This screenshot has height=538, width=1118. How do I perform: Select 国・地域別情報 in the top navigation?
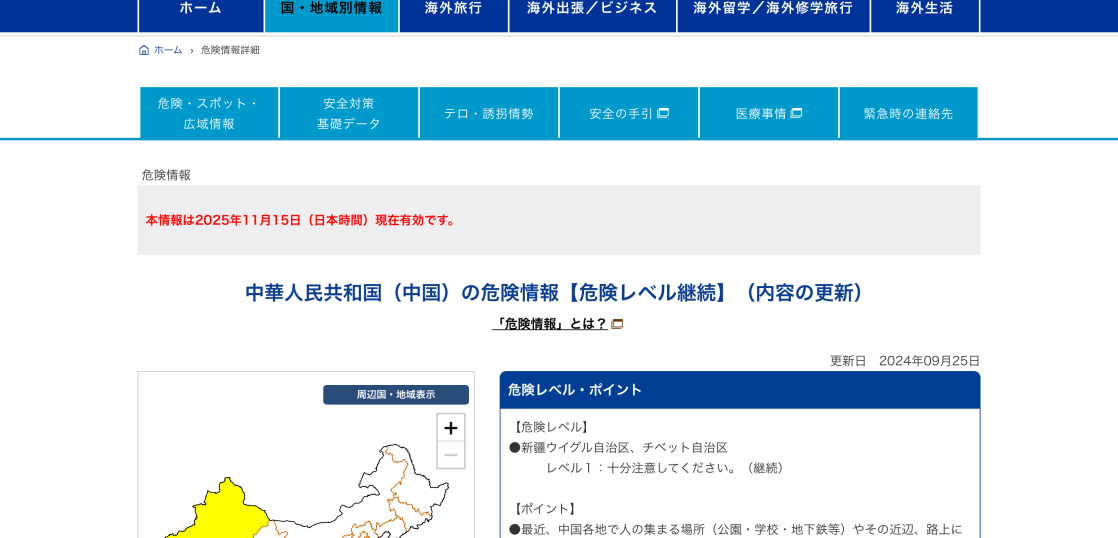(331, 10)
